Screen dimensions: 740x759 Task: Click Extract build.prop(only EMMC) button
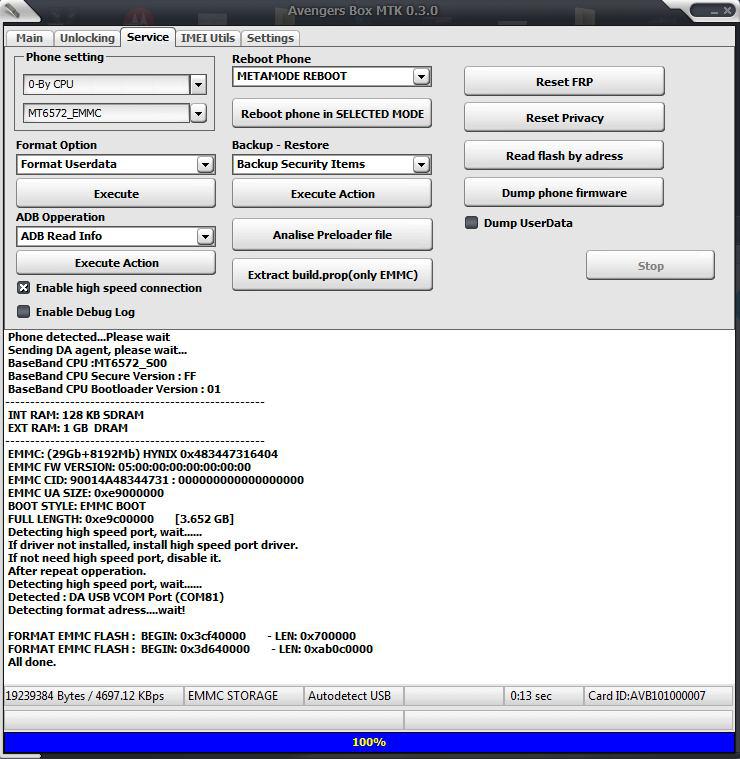[332, 275]
